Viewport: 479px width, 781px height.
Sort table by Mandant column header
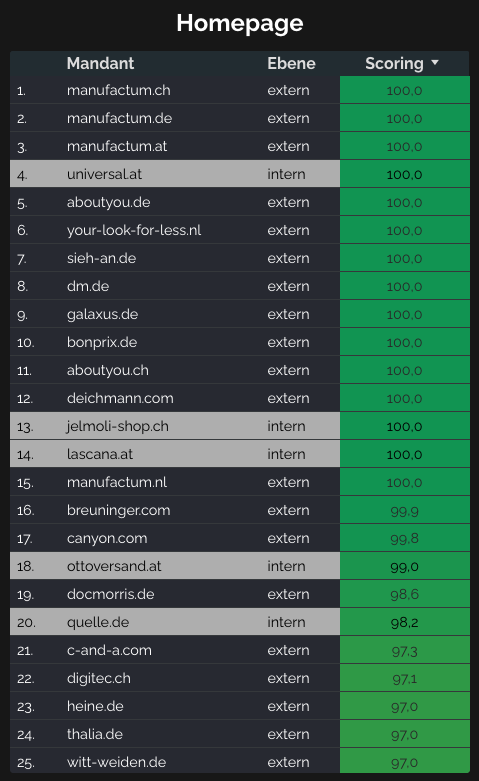[101, 63]
